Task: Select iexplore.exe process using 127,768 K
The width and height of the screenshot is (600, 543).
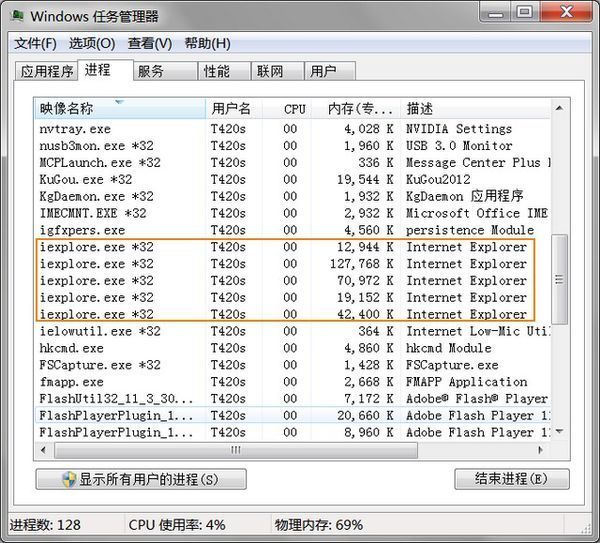Action: click(96, 264)
